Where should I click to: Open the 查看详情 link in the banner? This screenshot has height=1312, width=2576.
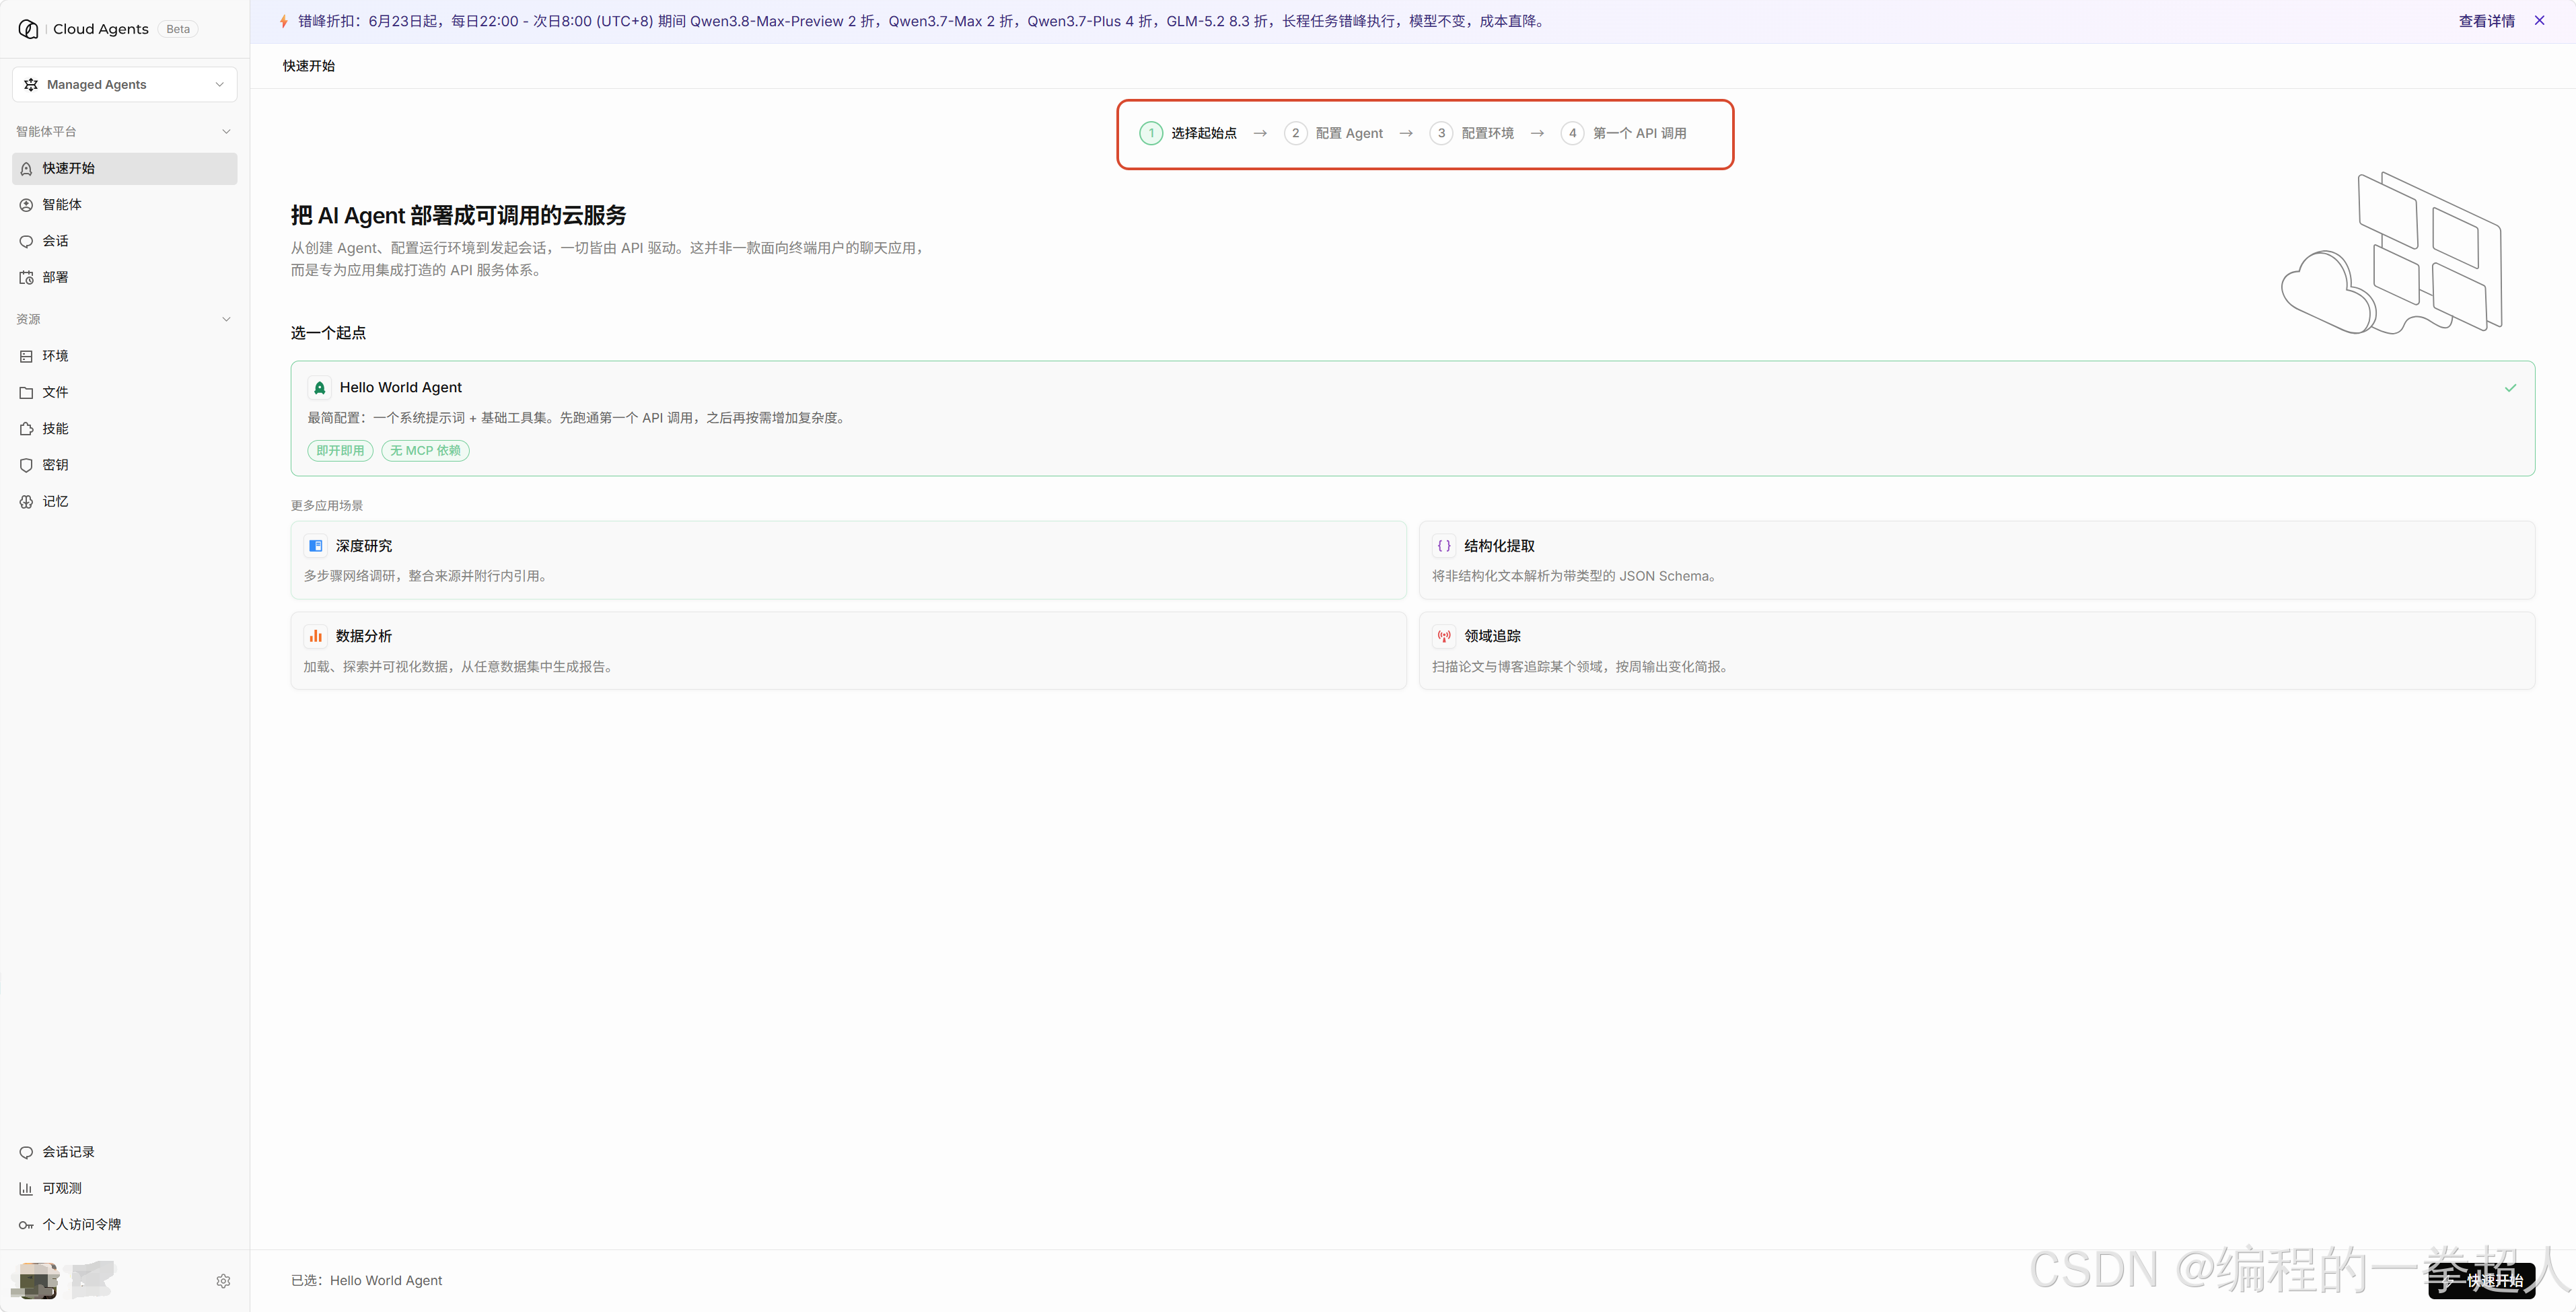2486,21
